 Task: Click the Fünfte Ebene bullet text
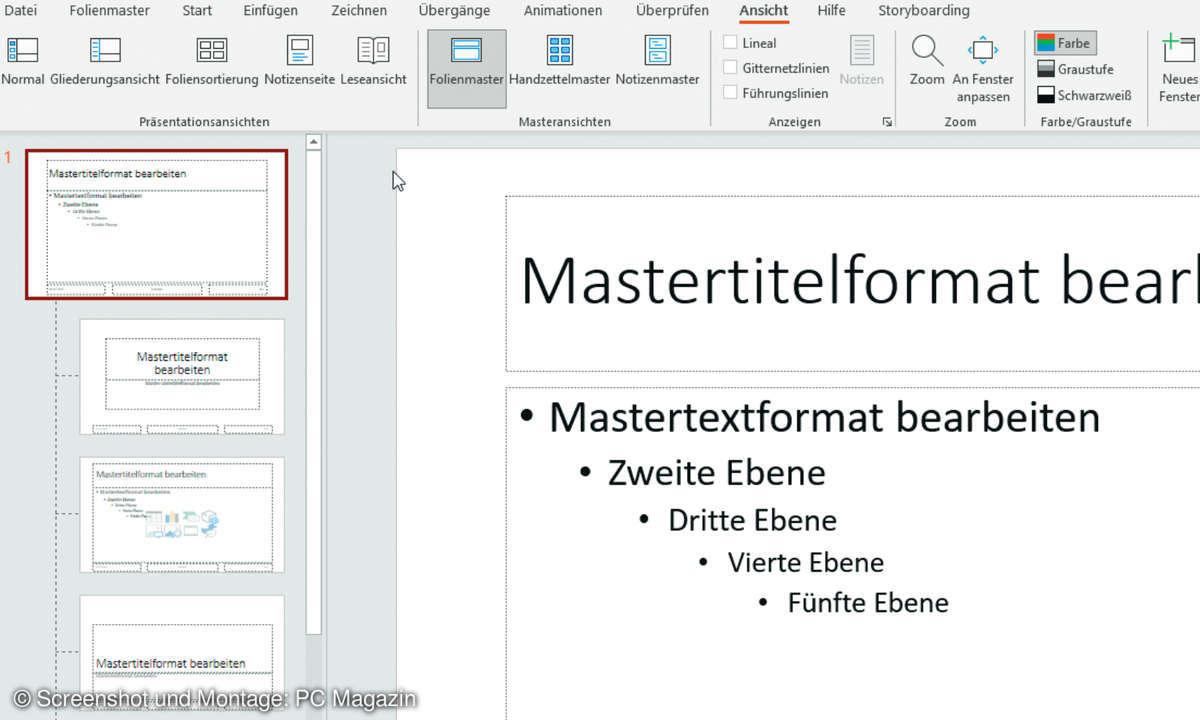tap(868, 602)
